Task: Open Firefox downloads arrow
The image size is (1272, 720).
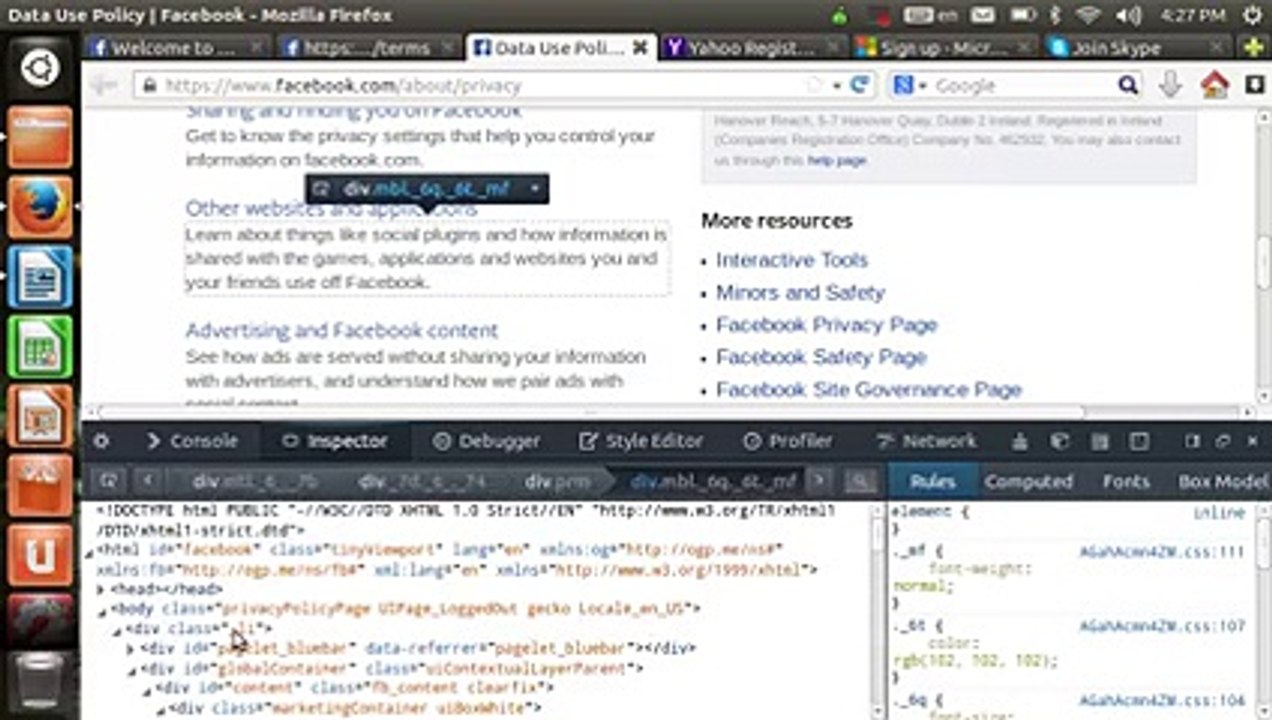Action: pyautogui.click(x=1170, y=85)
